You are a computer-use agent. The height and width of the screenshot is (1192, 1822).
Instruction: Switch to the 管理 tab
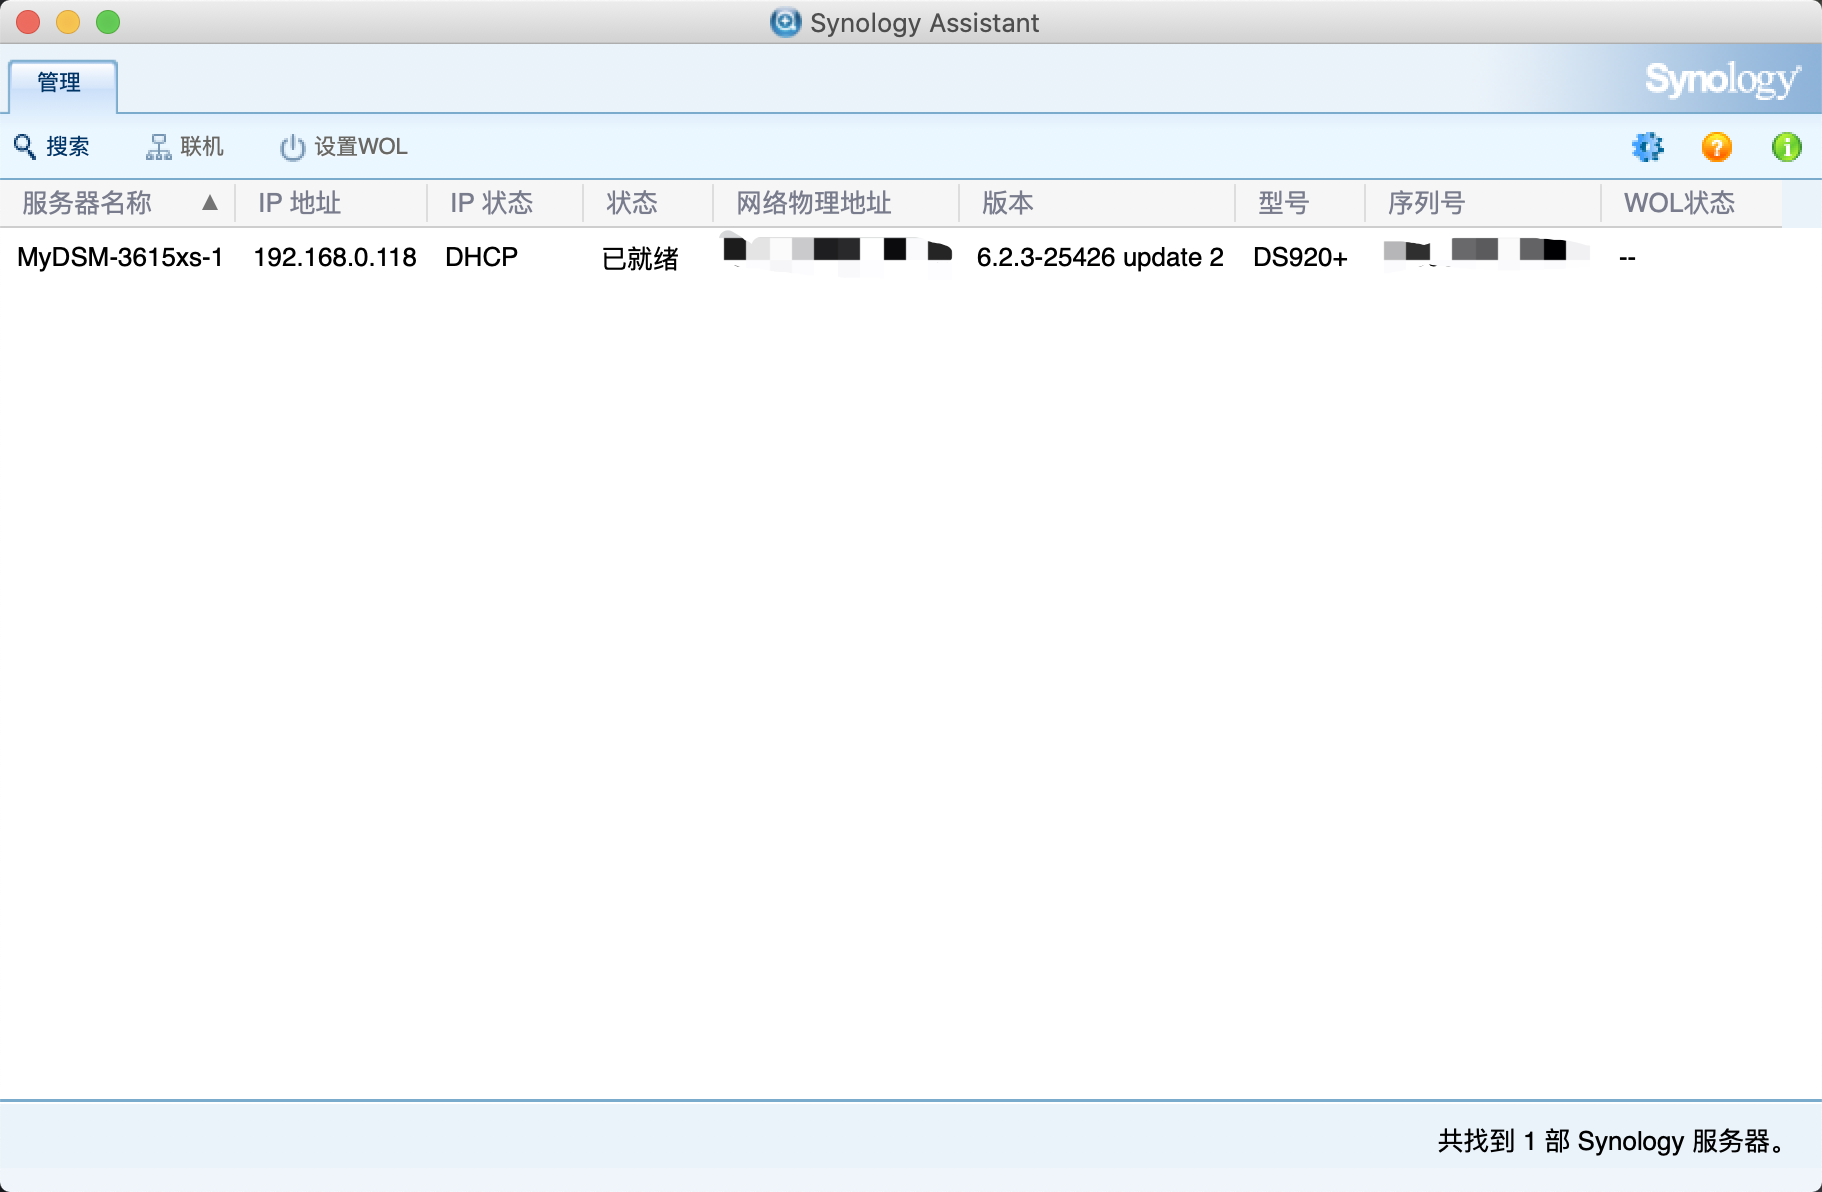tap(62, 84)
